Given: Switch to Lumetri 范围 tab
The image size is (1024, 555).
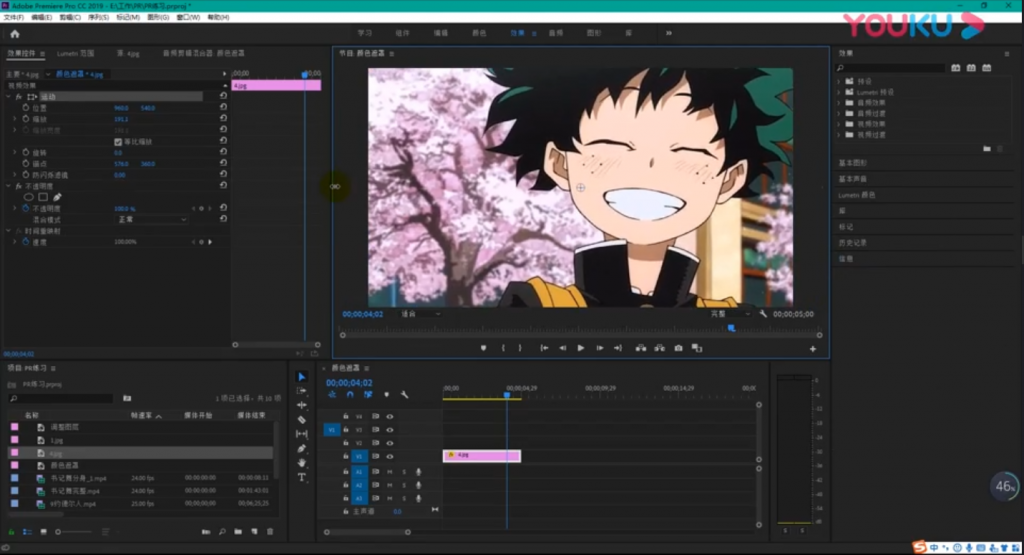Looking at the screenshot, I should pyautogui.click(x=75, y=54).
